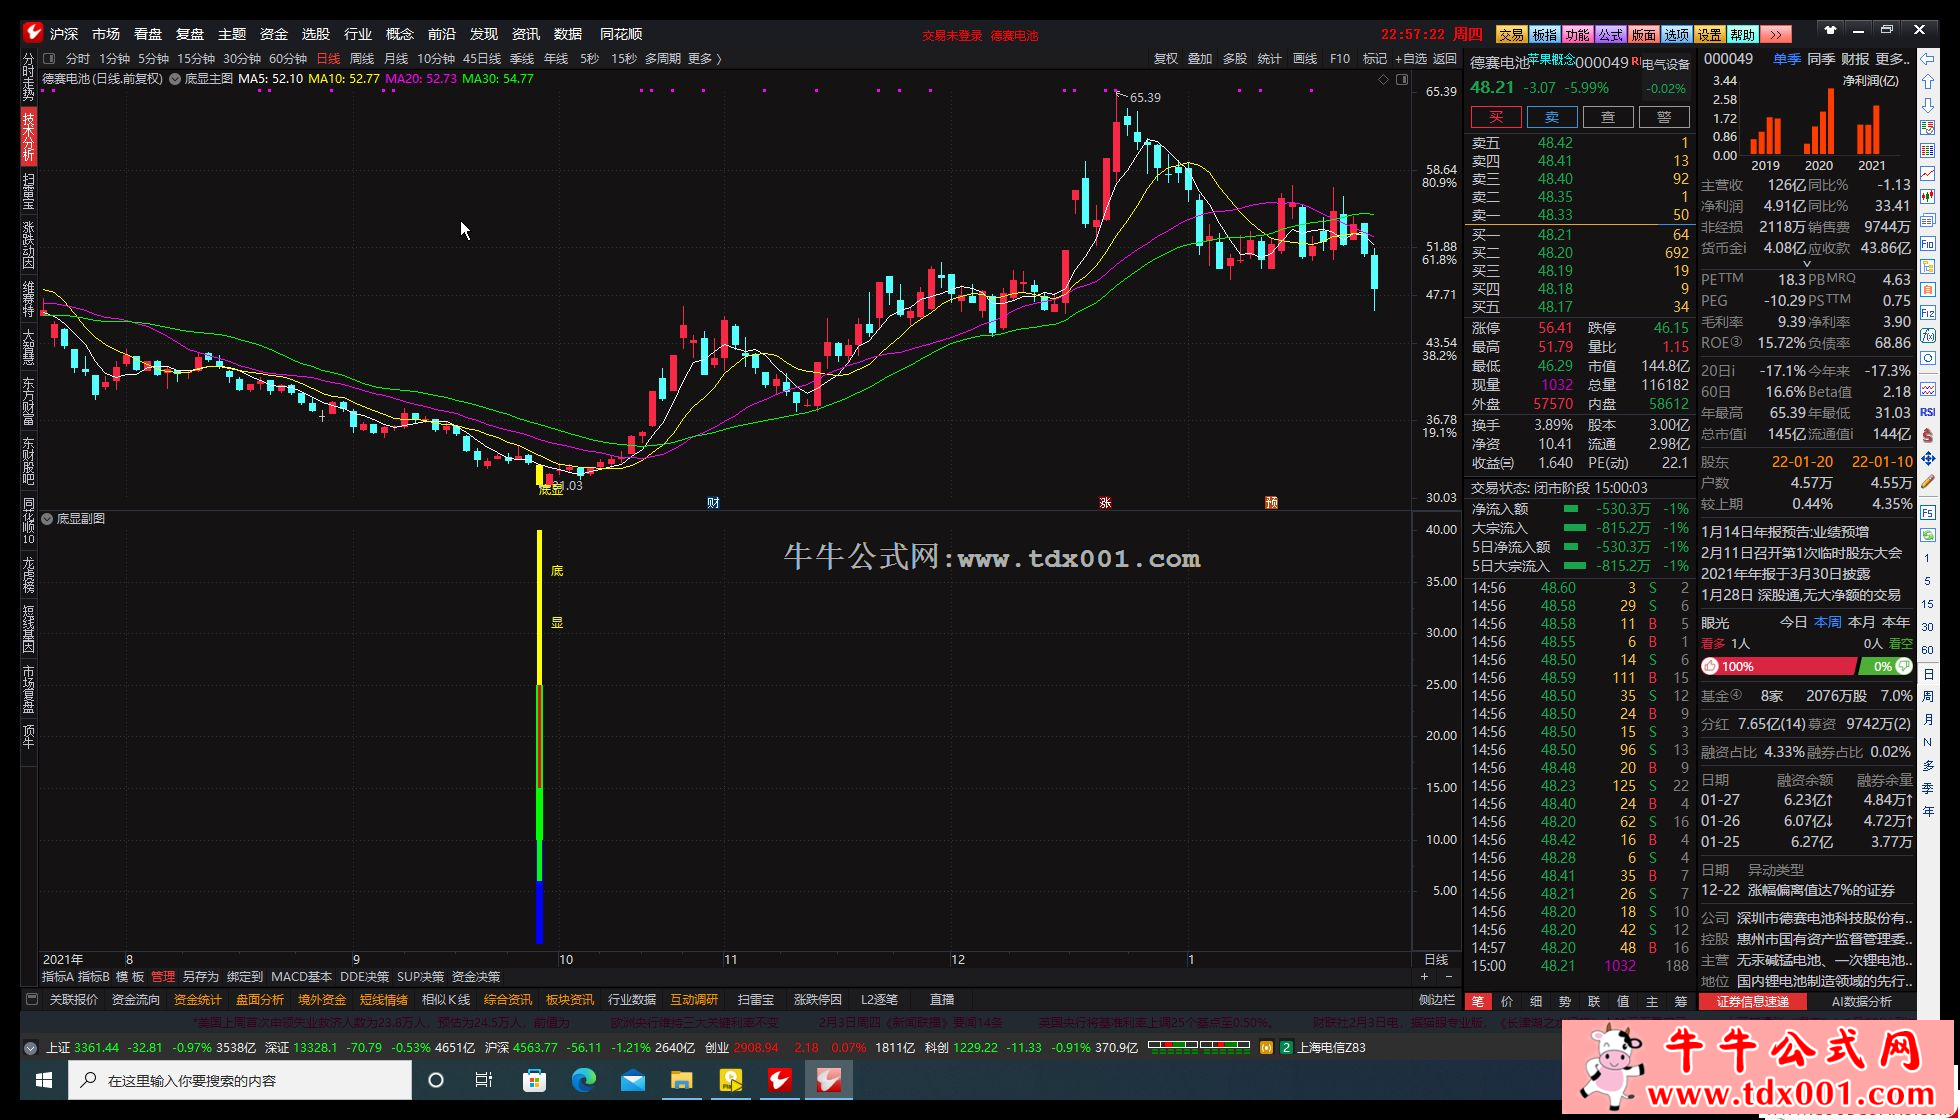The height and width of the screenshot is (1120, 1960).
Task: Click the down arrow icon in right toolbar
Action: click(1927, 105)
